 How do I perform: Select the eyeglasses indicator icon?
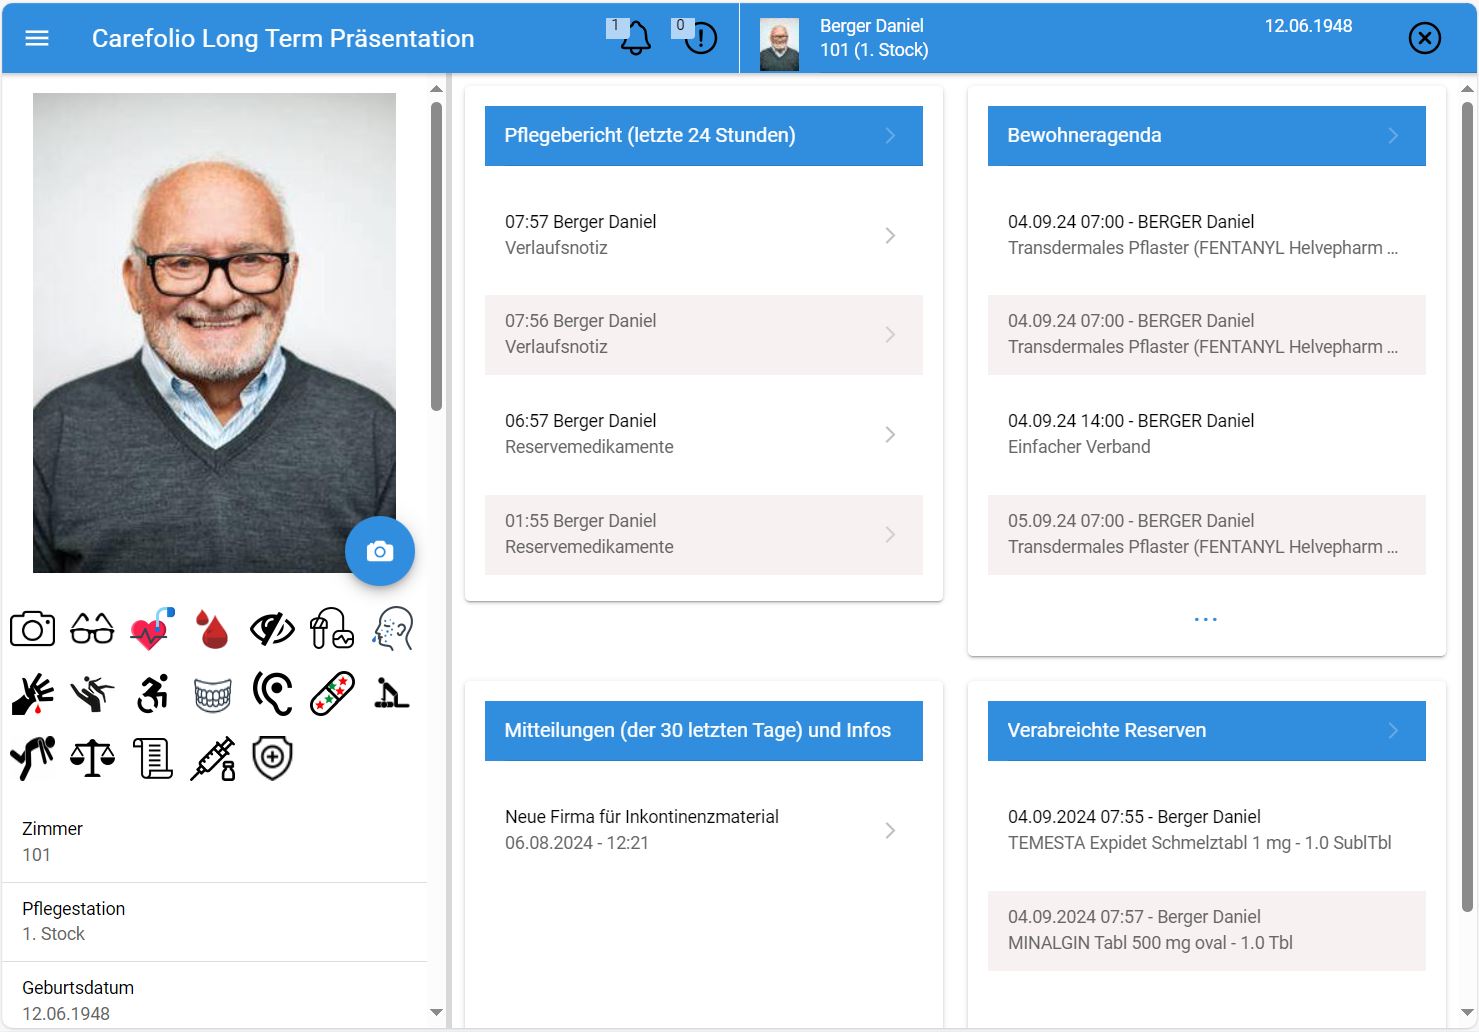tap(92, 629)
